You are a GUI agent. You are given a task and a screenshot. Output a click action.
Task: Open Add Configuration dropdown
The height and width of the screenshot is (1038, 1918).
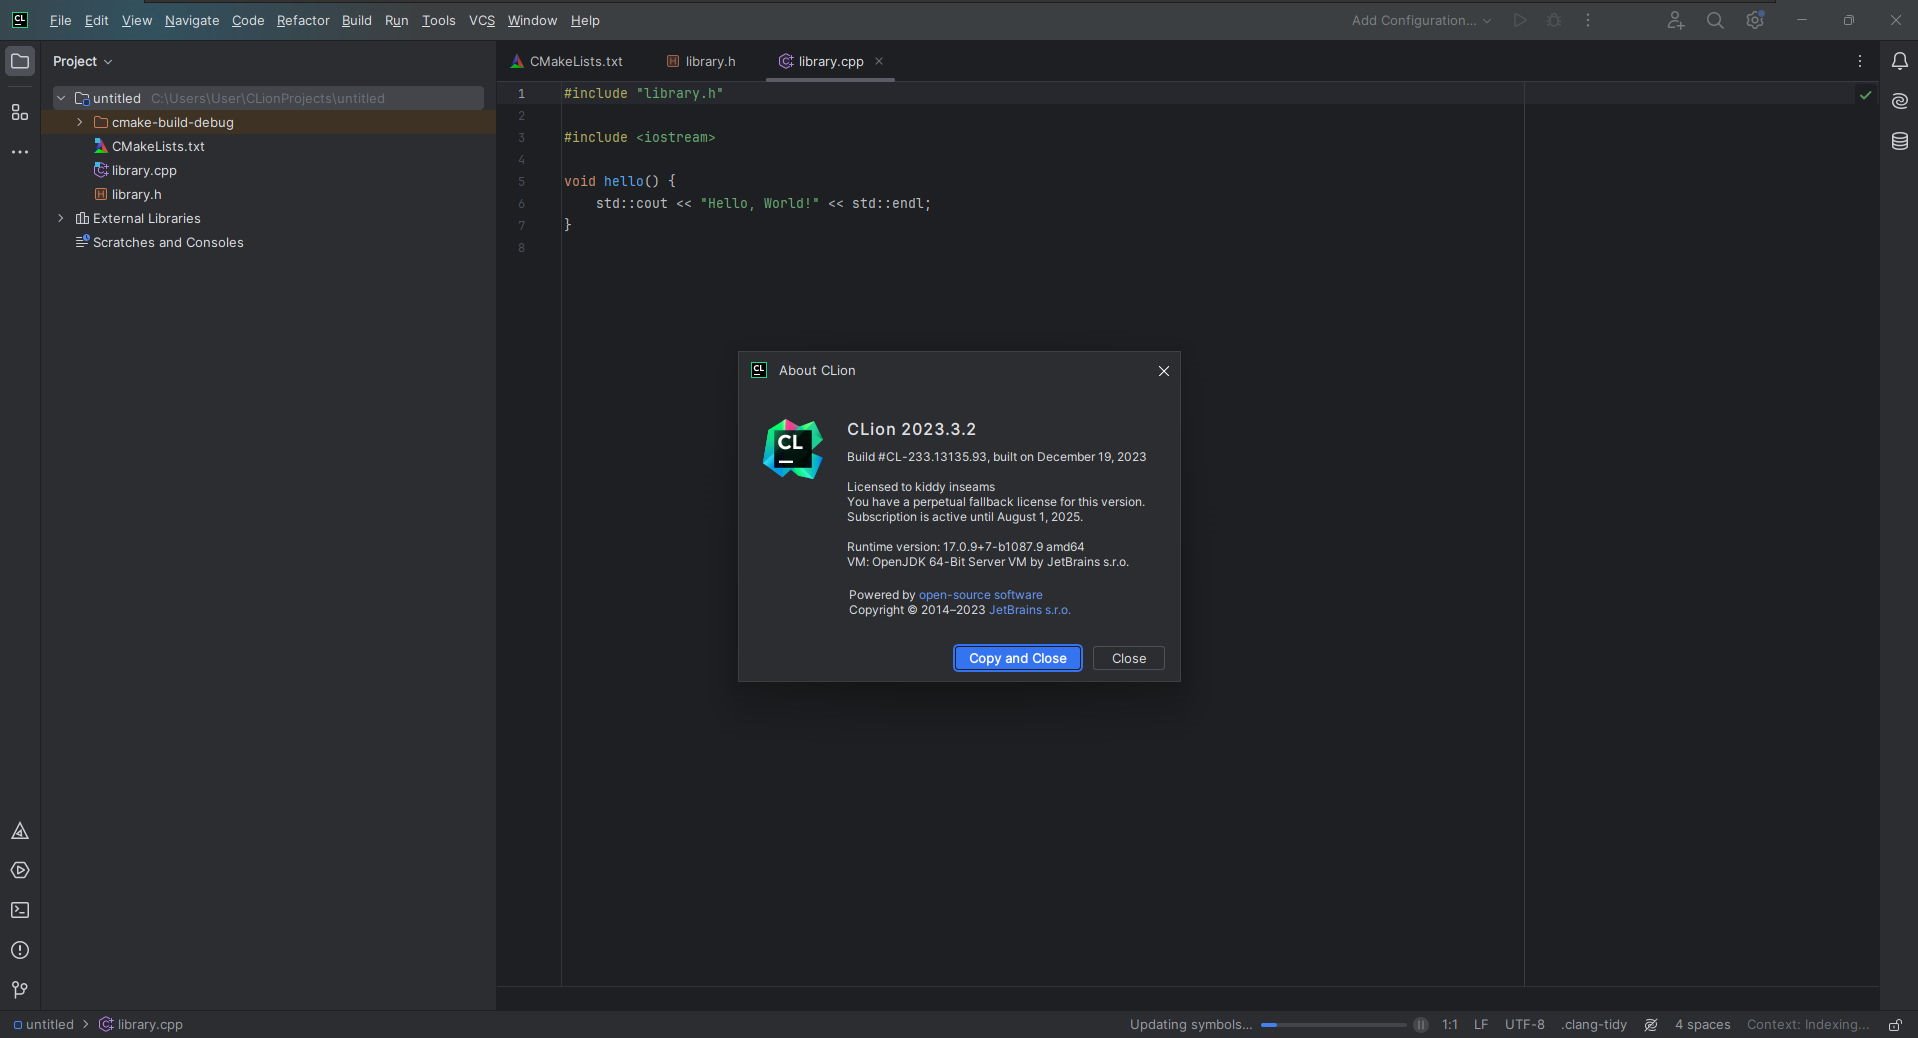pyautogui.click(x=1421, y=20)
